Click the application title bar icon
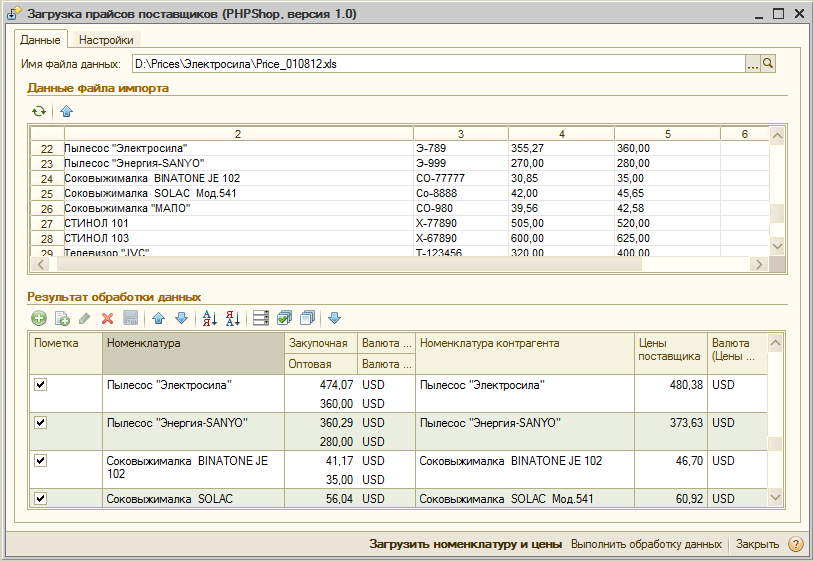813x561 pixels. (x=14, y=13)
